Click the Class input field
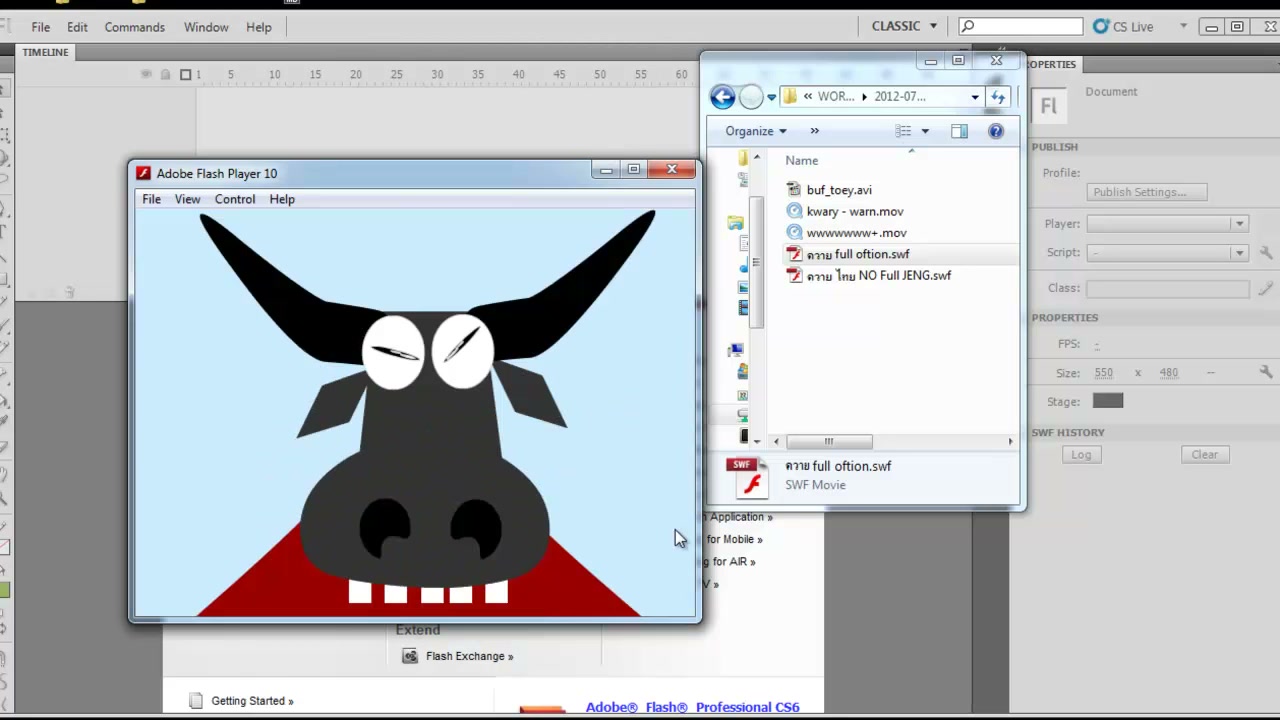The image size is (1280, 720). [1167, 288]
